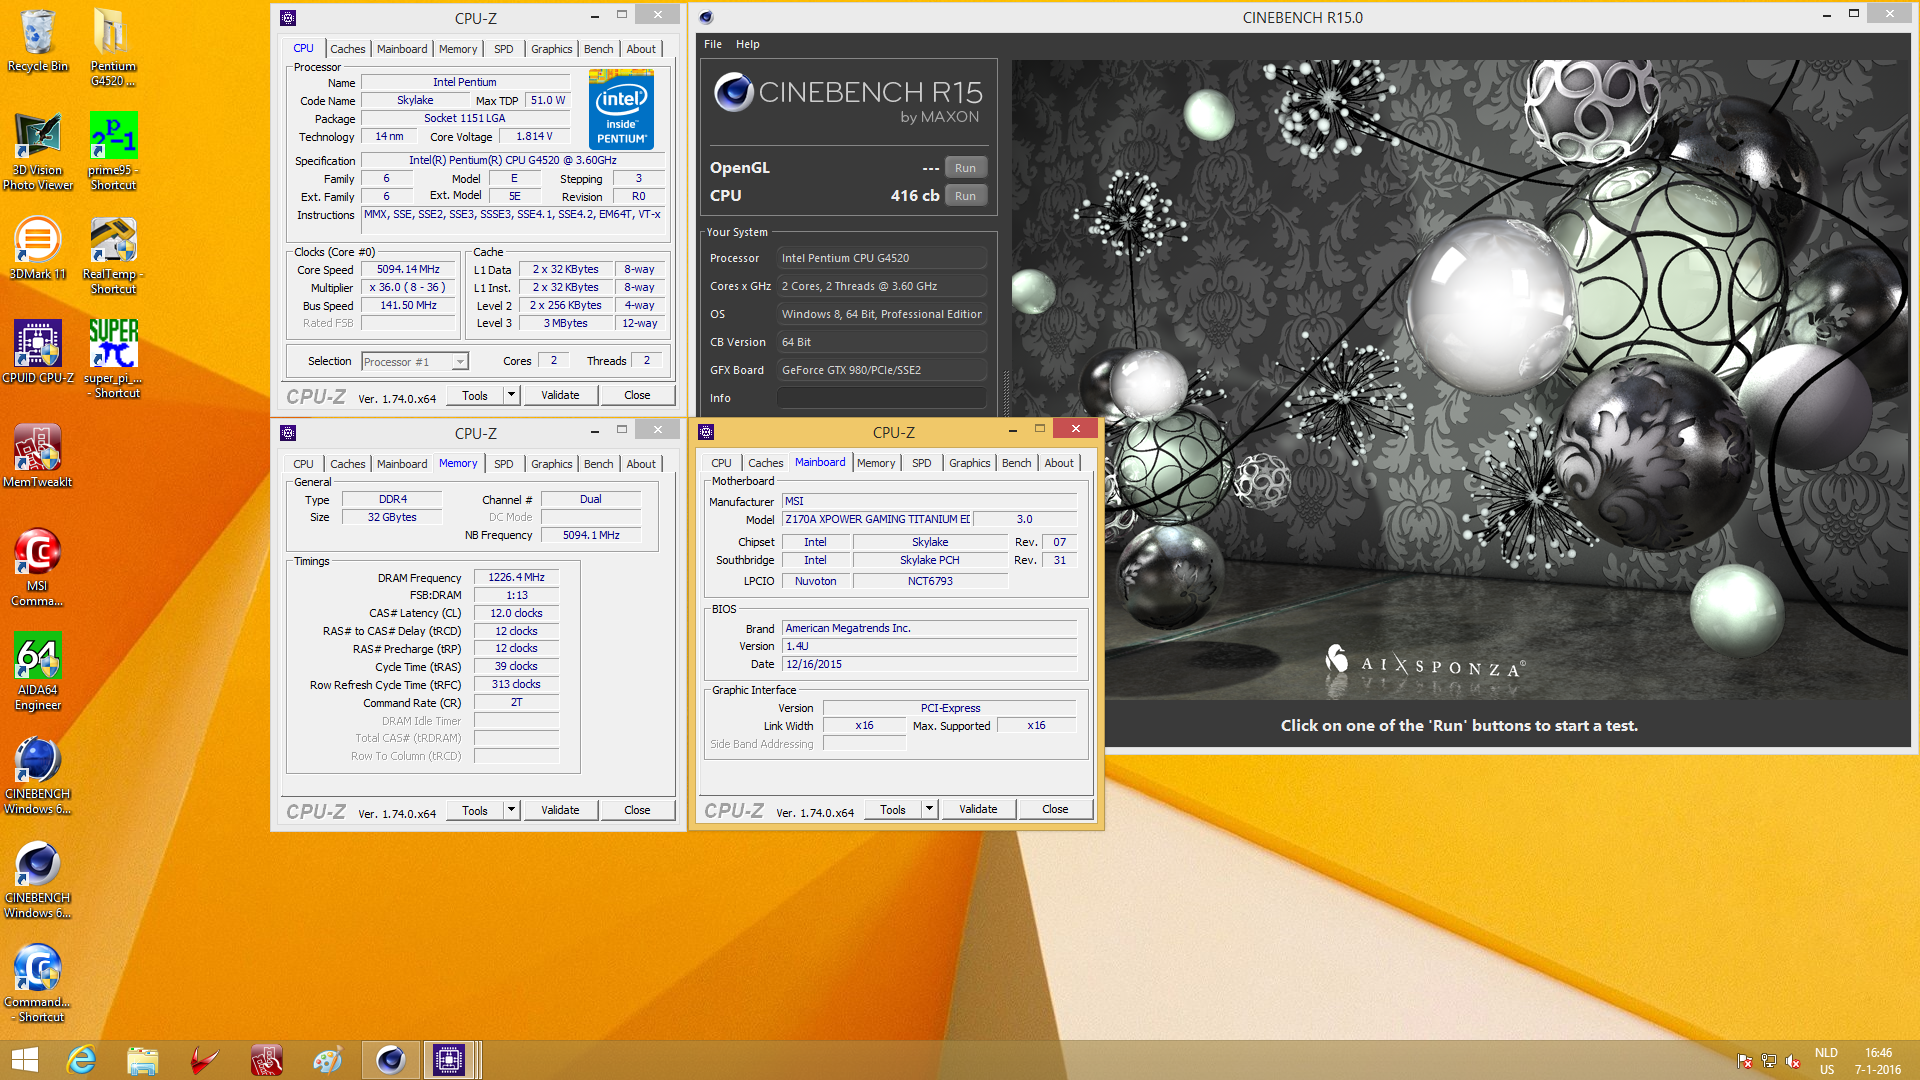The height and width of the screenshot is (1080, 1920).
Task: Select the BIOS date 12/16/2015 field
Action: coord(929,664)
